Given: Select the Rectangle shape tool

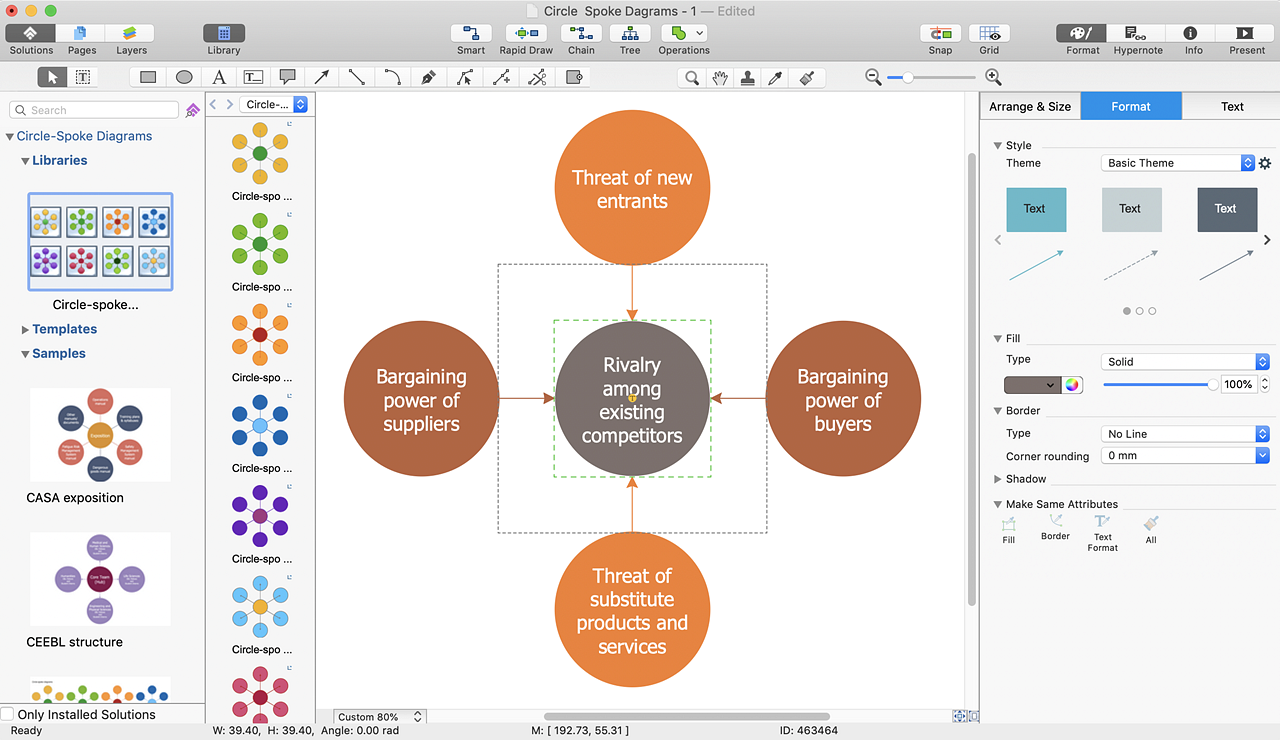Looking at the screenshot, I should (x=148, y=77).
